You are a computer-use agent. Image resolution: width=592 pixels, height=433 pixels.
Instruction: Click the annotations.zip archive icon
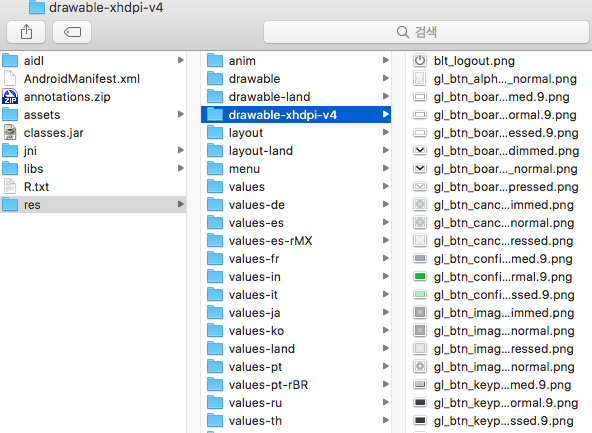[10, 97]
